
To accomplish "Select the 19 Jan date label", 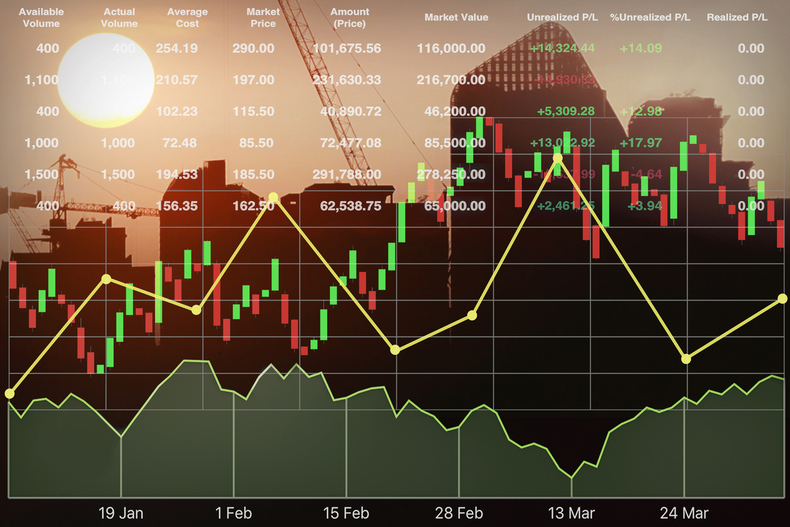I will pyautogui.click(x=120, y=513).
